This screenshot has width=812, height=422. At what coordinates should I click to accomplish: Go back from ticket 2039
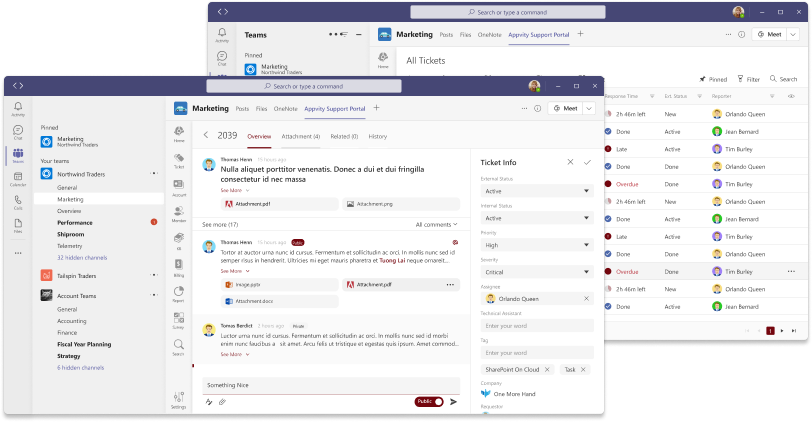(206, 135)
